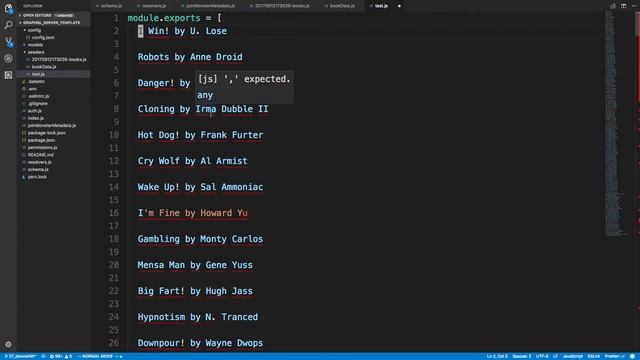Open package.json in the explorer

(x=41, y=140)
